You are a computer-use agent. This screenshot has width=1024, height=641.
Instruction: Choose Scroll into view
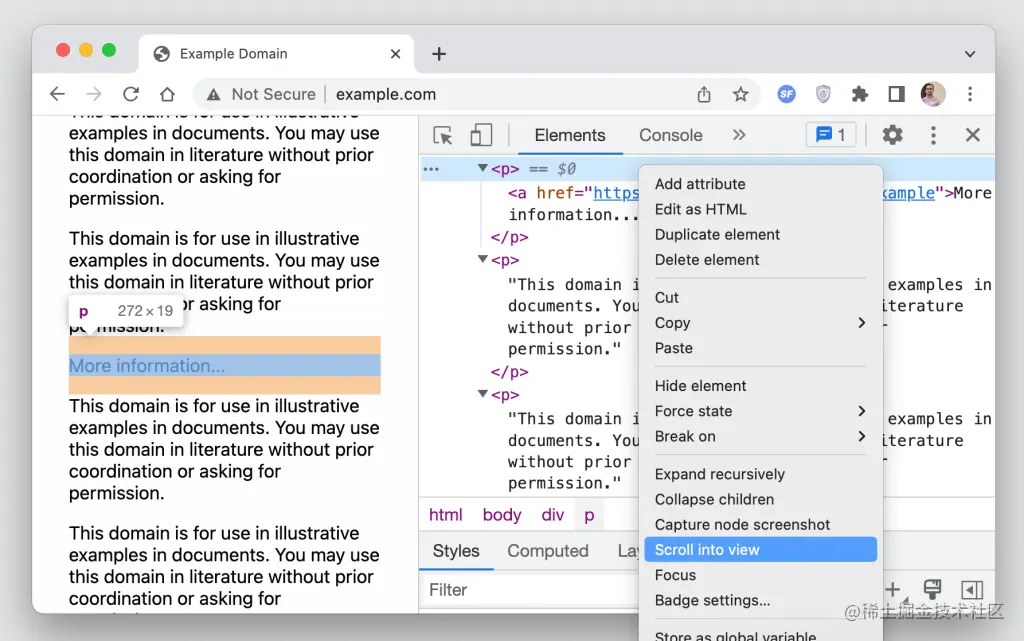(x=760, y=550)
